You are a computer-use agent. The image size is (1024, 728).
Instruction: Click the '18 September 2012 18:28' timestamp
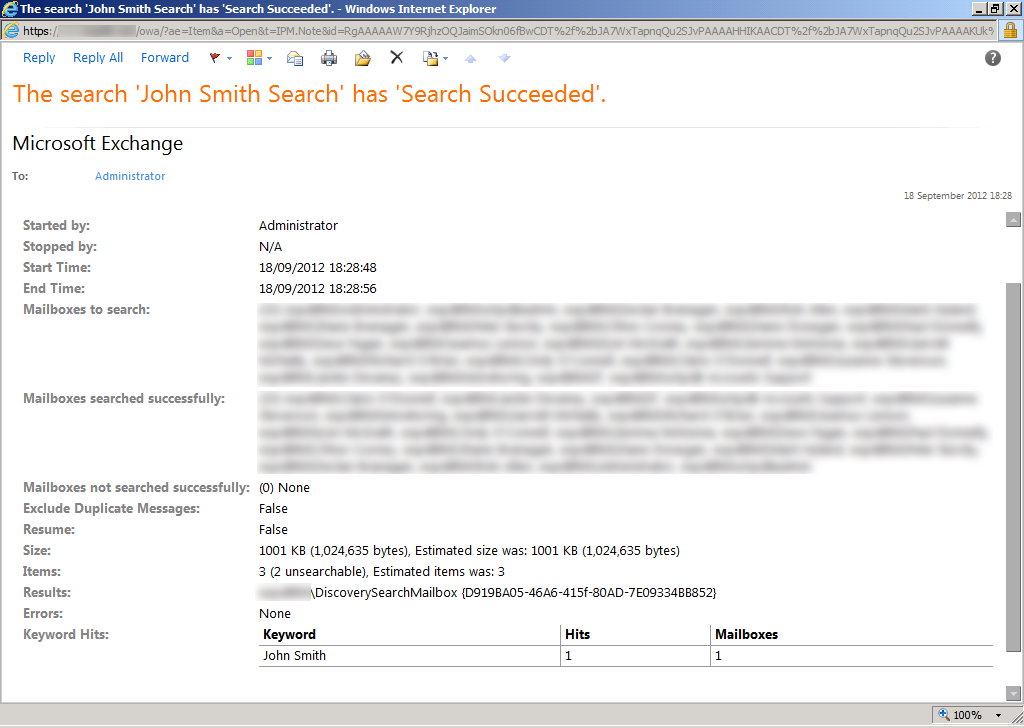click(x=957, y=195)
